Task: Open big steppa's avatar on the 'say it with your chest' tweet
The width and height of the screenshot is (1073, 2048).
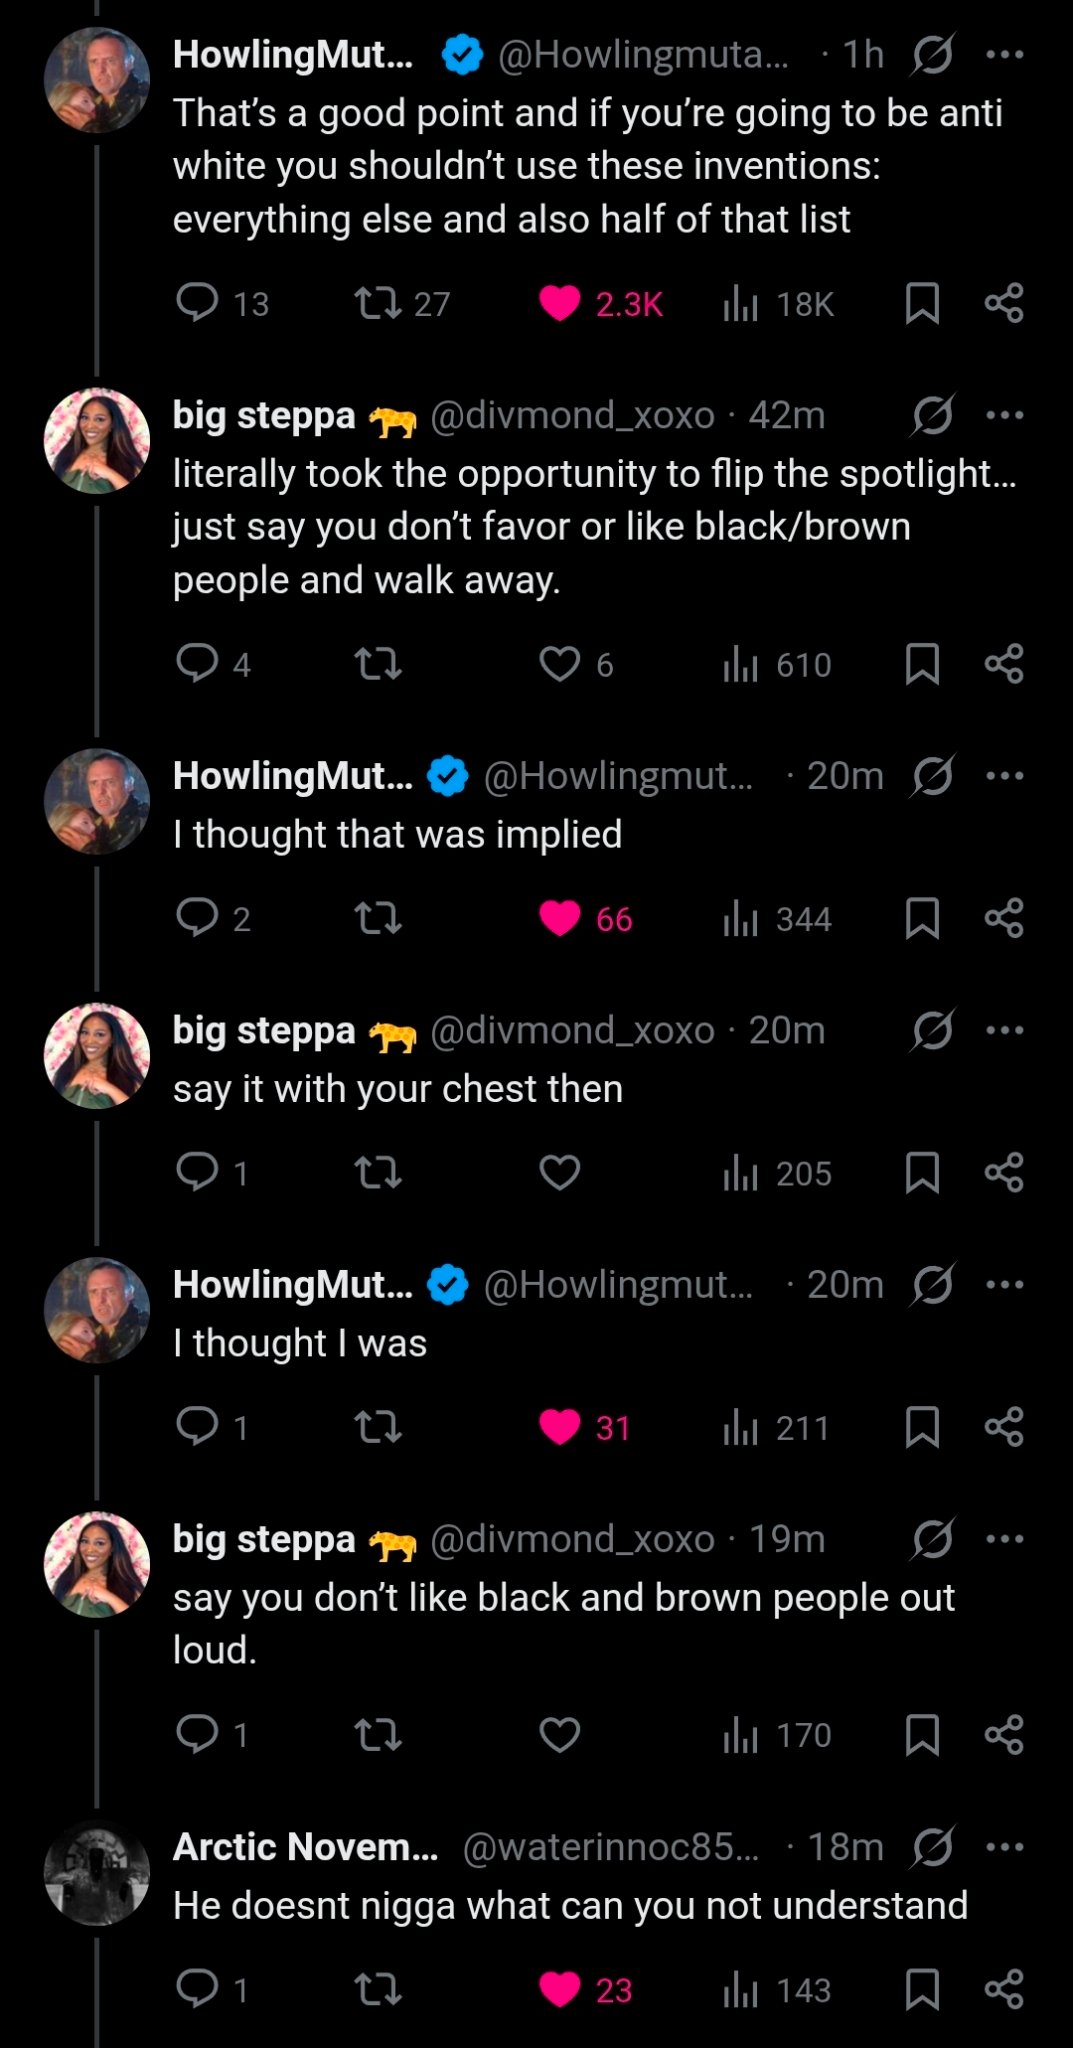Action: (97, 1056)
